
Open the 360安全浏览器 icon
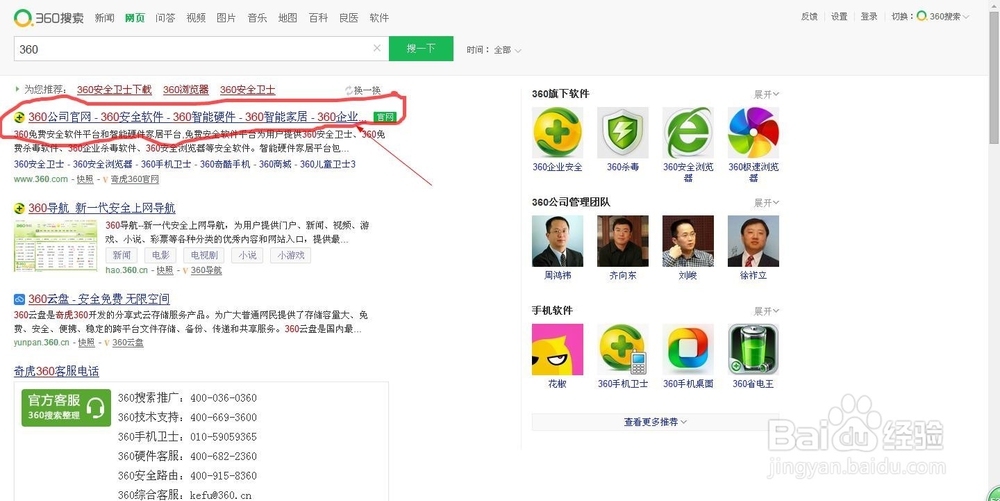point(688,132)
